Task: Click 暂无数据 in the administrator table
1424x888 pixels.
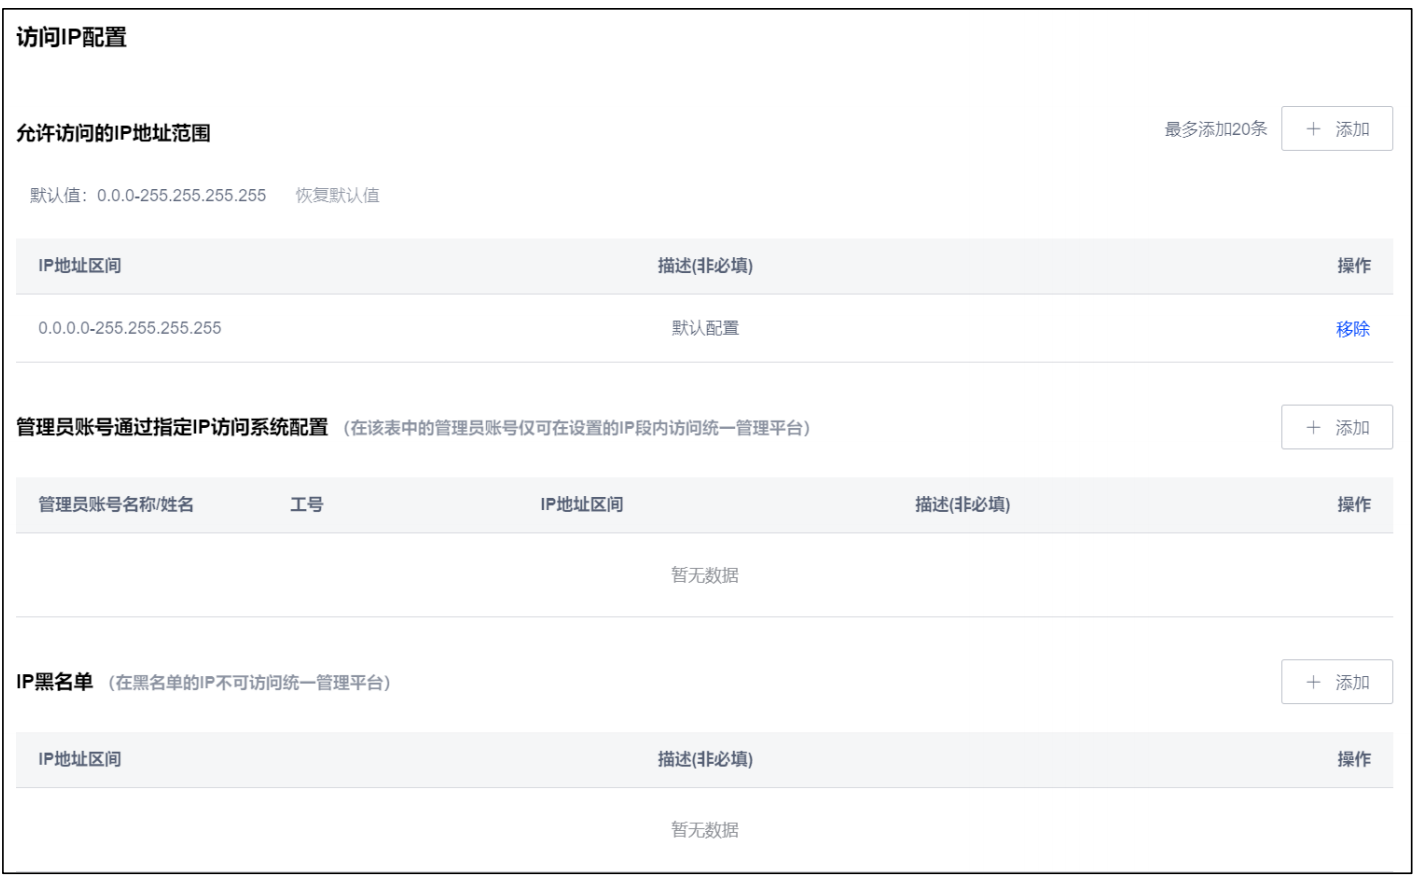Action: (x=705, y=575)
